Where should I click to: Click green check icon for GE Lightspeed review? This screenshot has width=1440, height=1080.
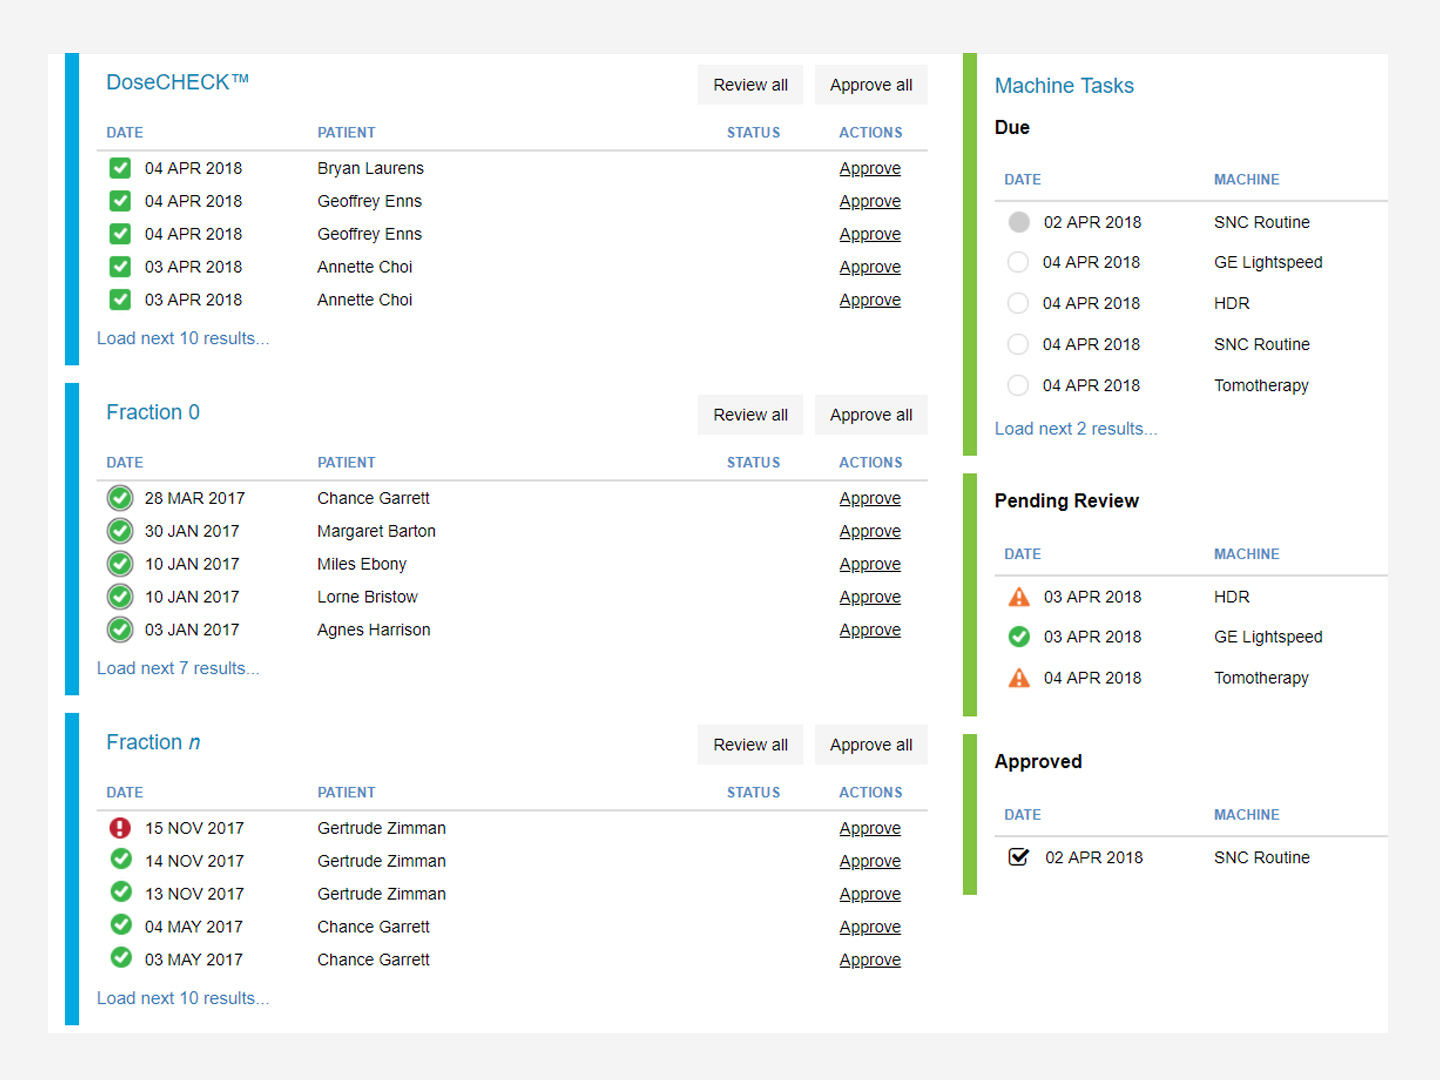pyautogui.click(x=1019, y=637)
